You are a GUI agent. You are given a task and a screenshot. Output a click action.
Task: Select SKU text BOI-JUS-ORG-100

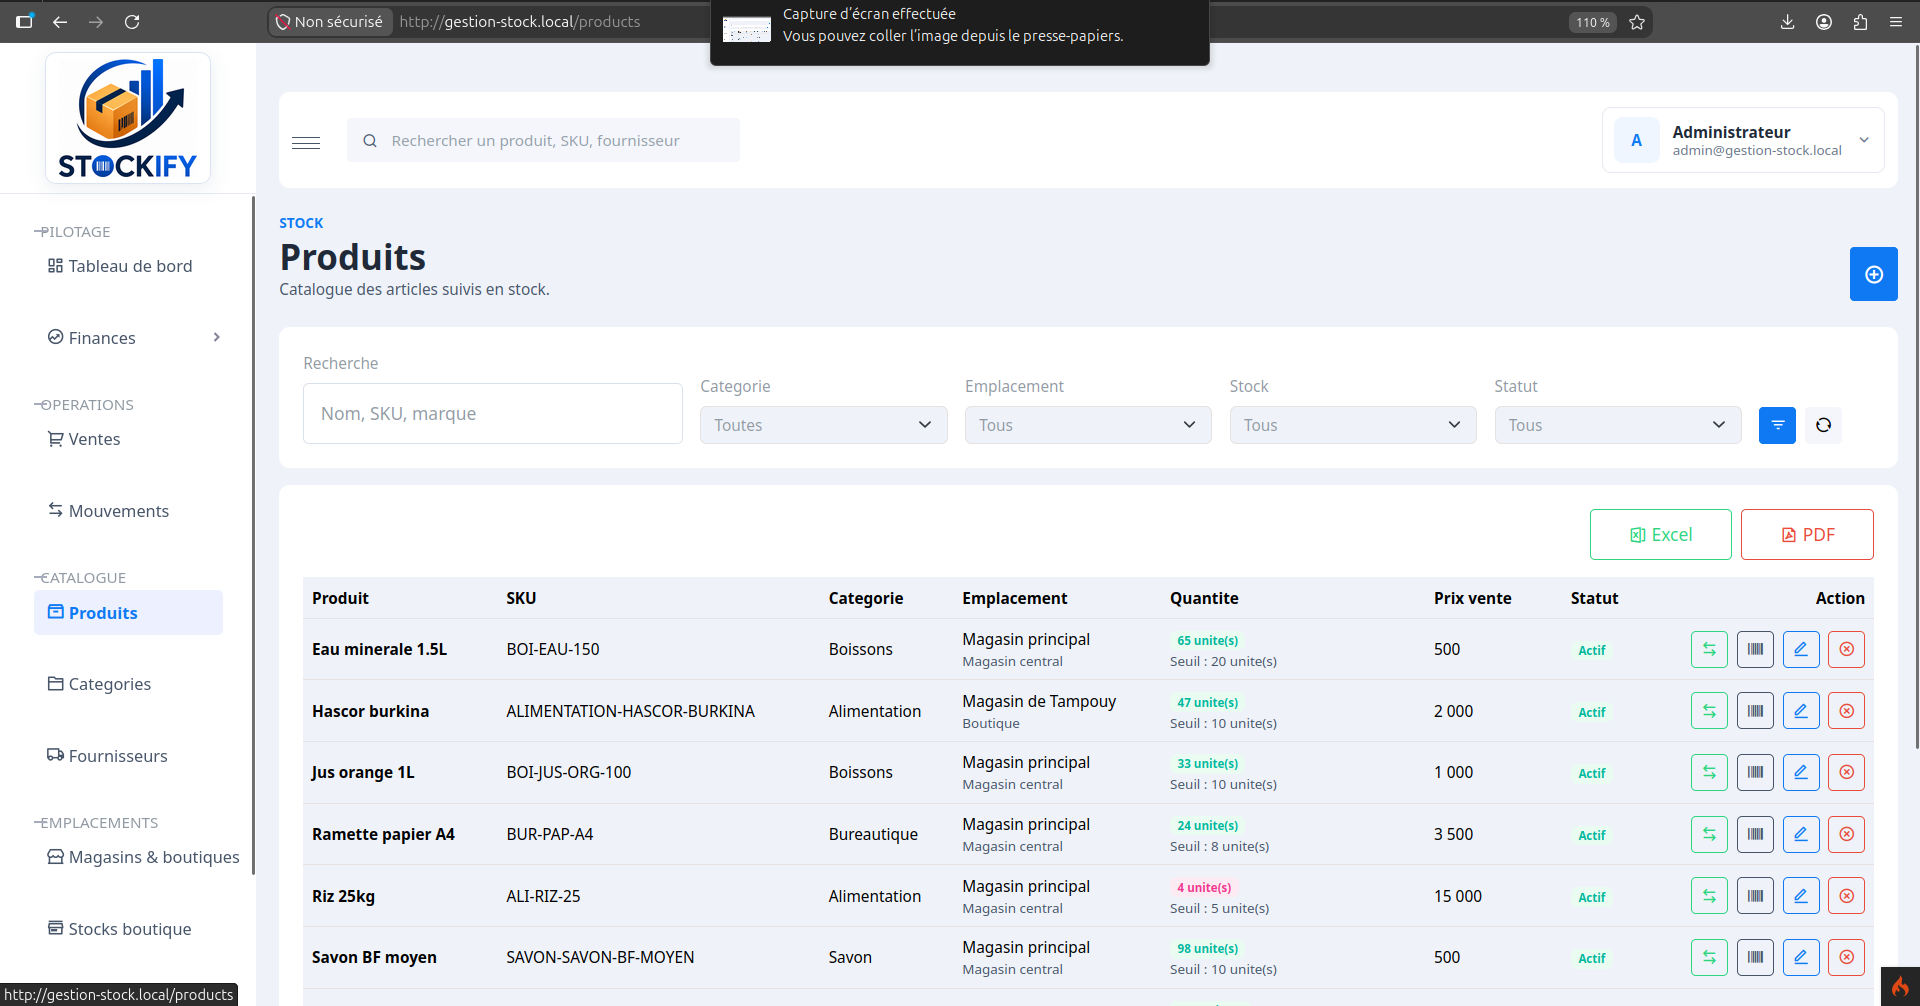coord(569,773)
